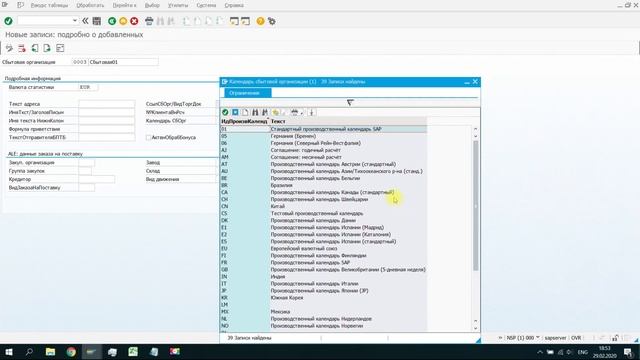
Task: Click the pin icon in popup toolbar
Action: pyautogui.click(x=311, y=112)
